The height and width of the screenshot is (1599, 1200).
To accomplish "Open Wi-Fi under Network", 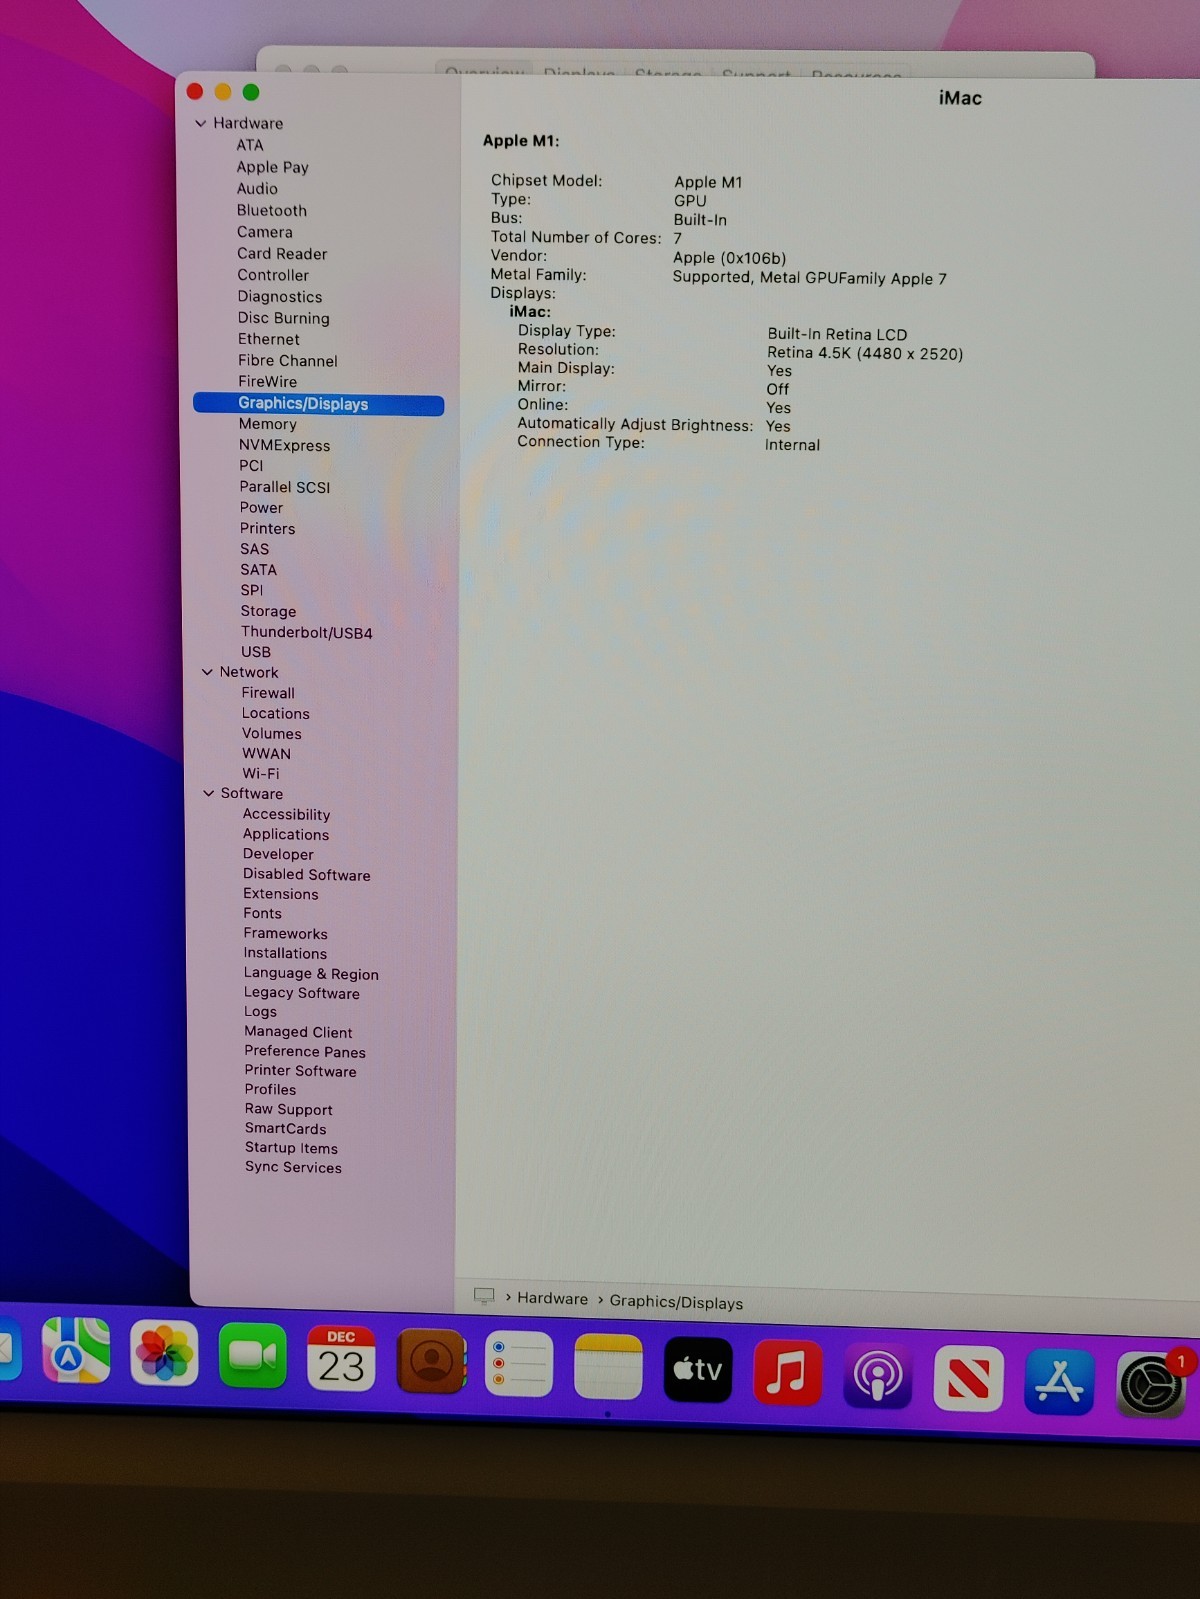I will 261,774.
